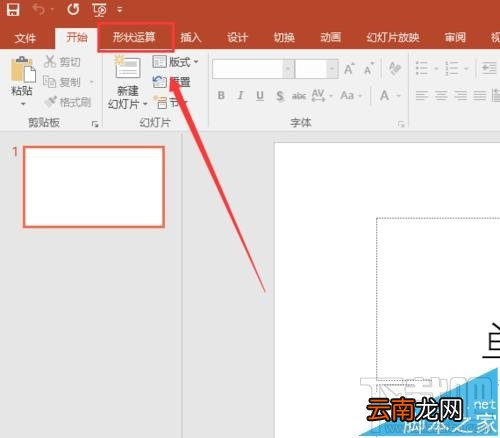500x438 pixels.
Task: Click the numbered list icon
Action: tap(452, 68)
